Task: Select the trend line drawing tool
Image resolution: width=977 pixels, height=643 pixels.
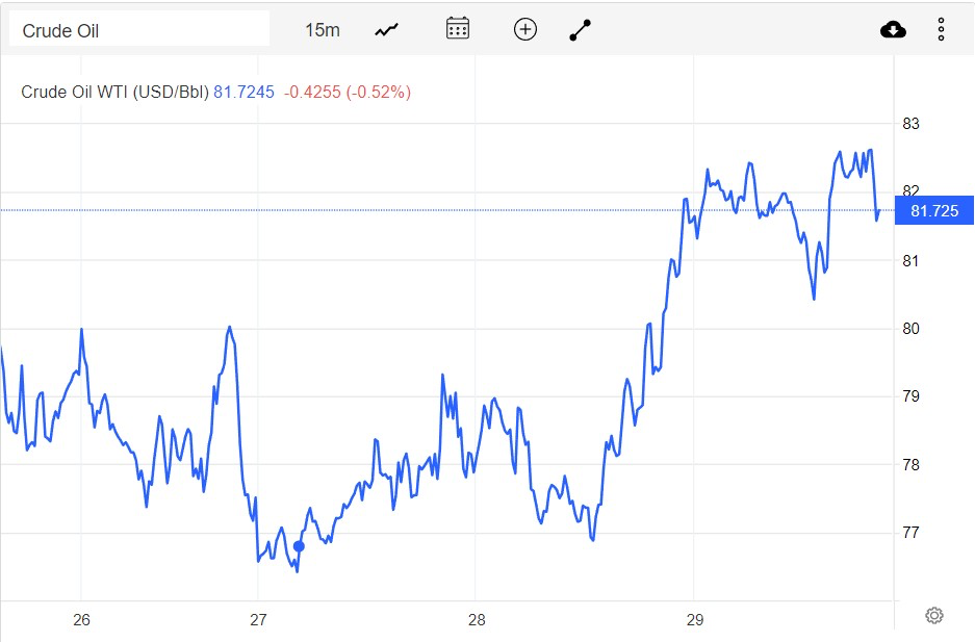Action: click(581, 30)
